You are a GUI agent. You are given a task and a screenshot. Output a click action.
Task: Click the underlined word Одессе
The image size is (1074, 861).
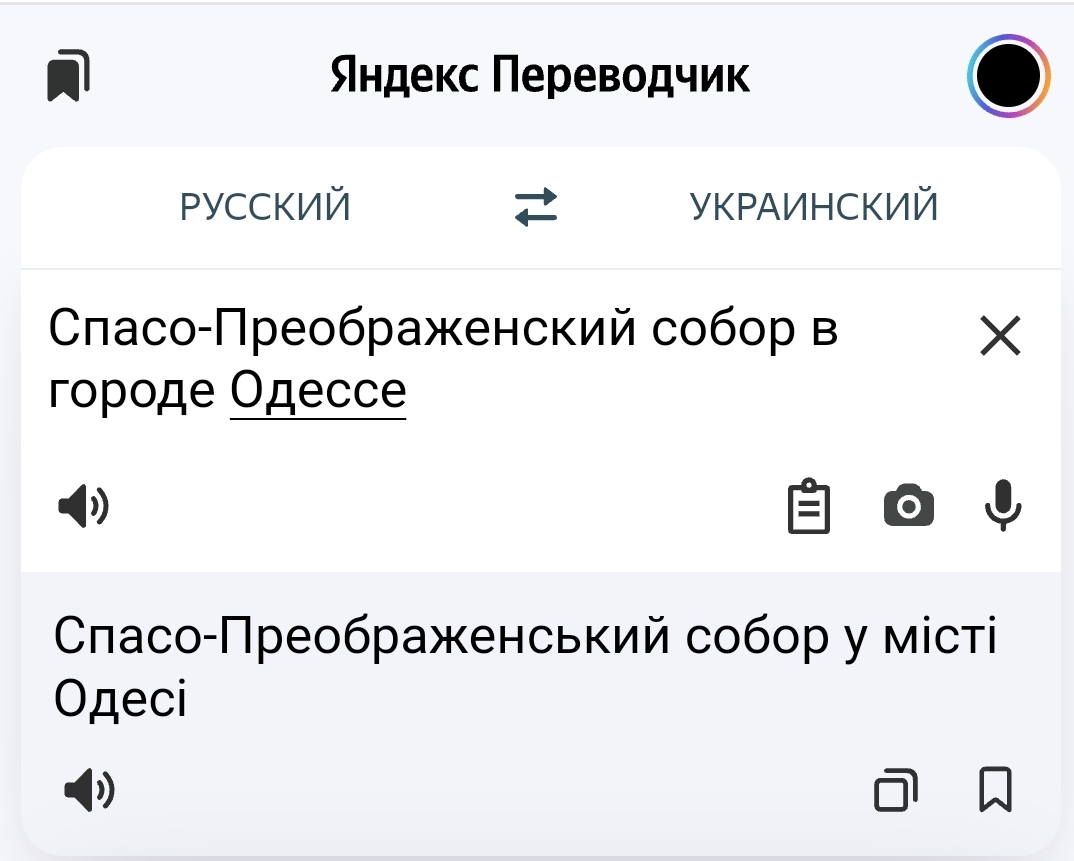click(318, 391)
